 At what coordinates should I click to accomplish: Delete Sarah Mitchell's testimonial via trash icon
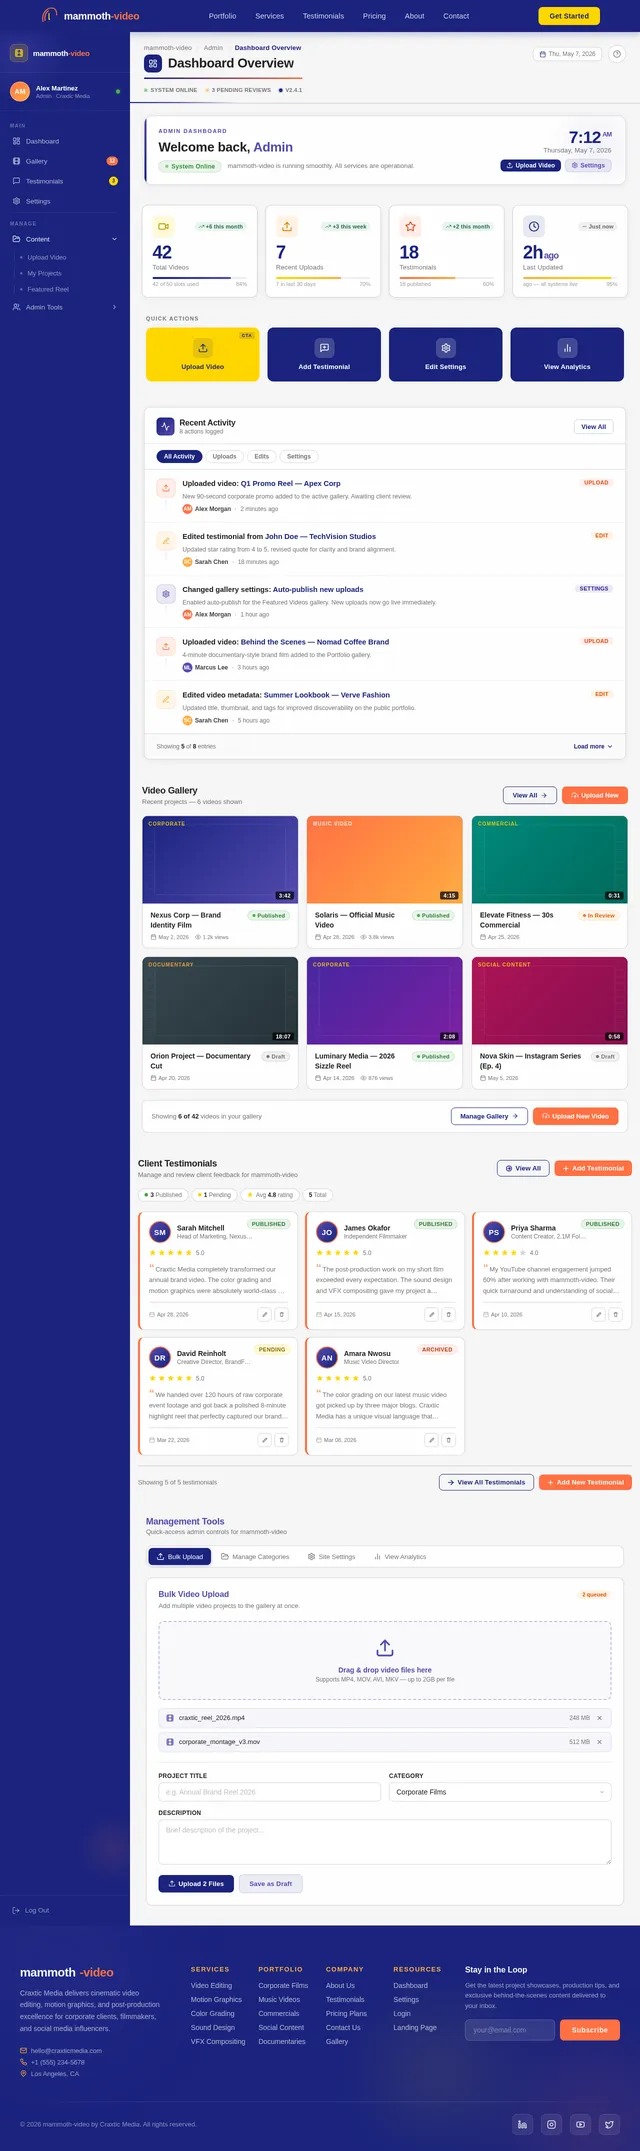(282, 1314)
